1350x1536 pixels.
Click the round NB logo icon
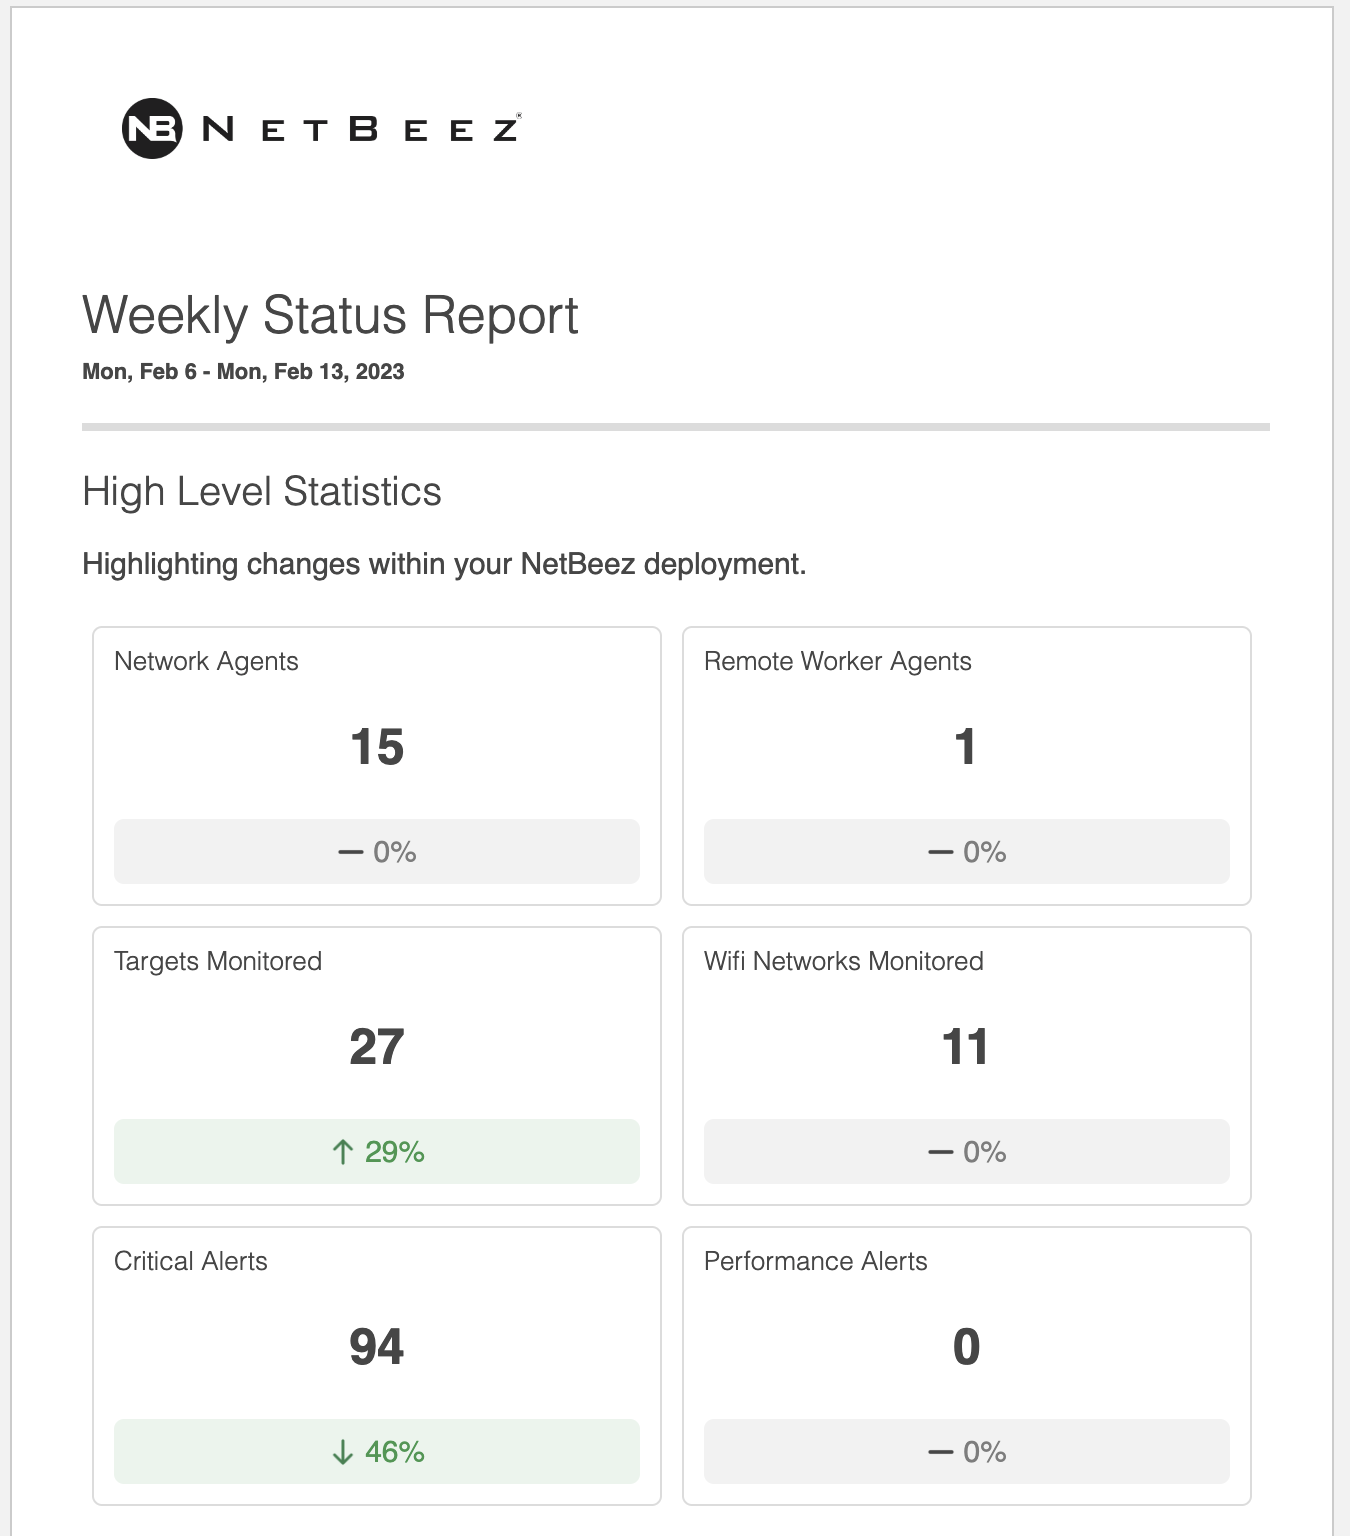[x=152, y=129]
